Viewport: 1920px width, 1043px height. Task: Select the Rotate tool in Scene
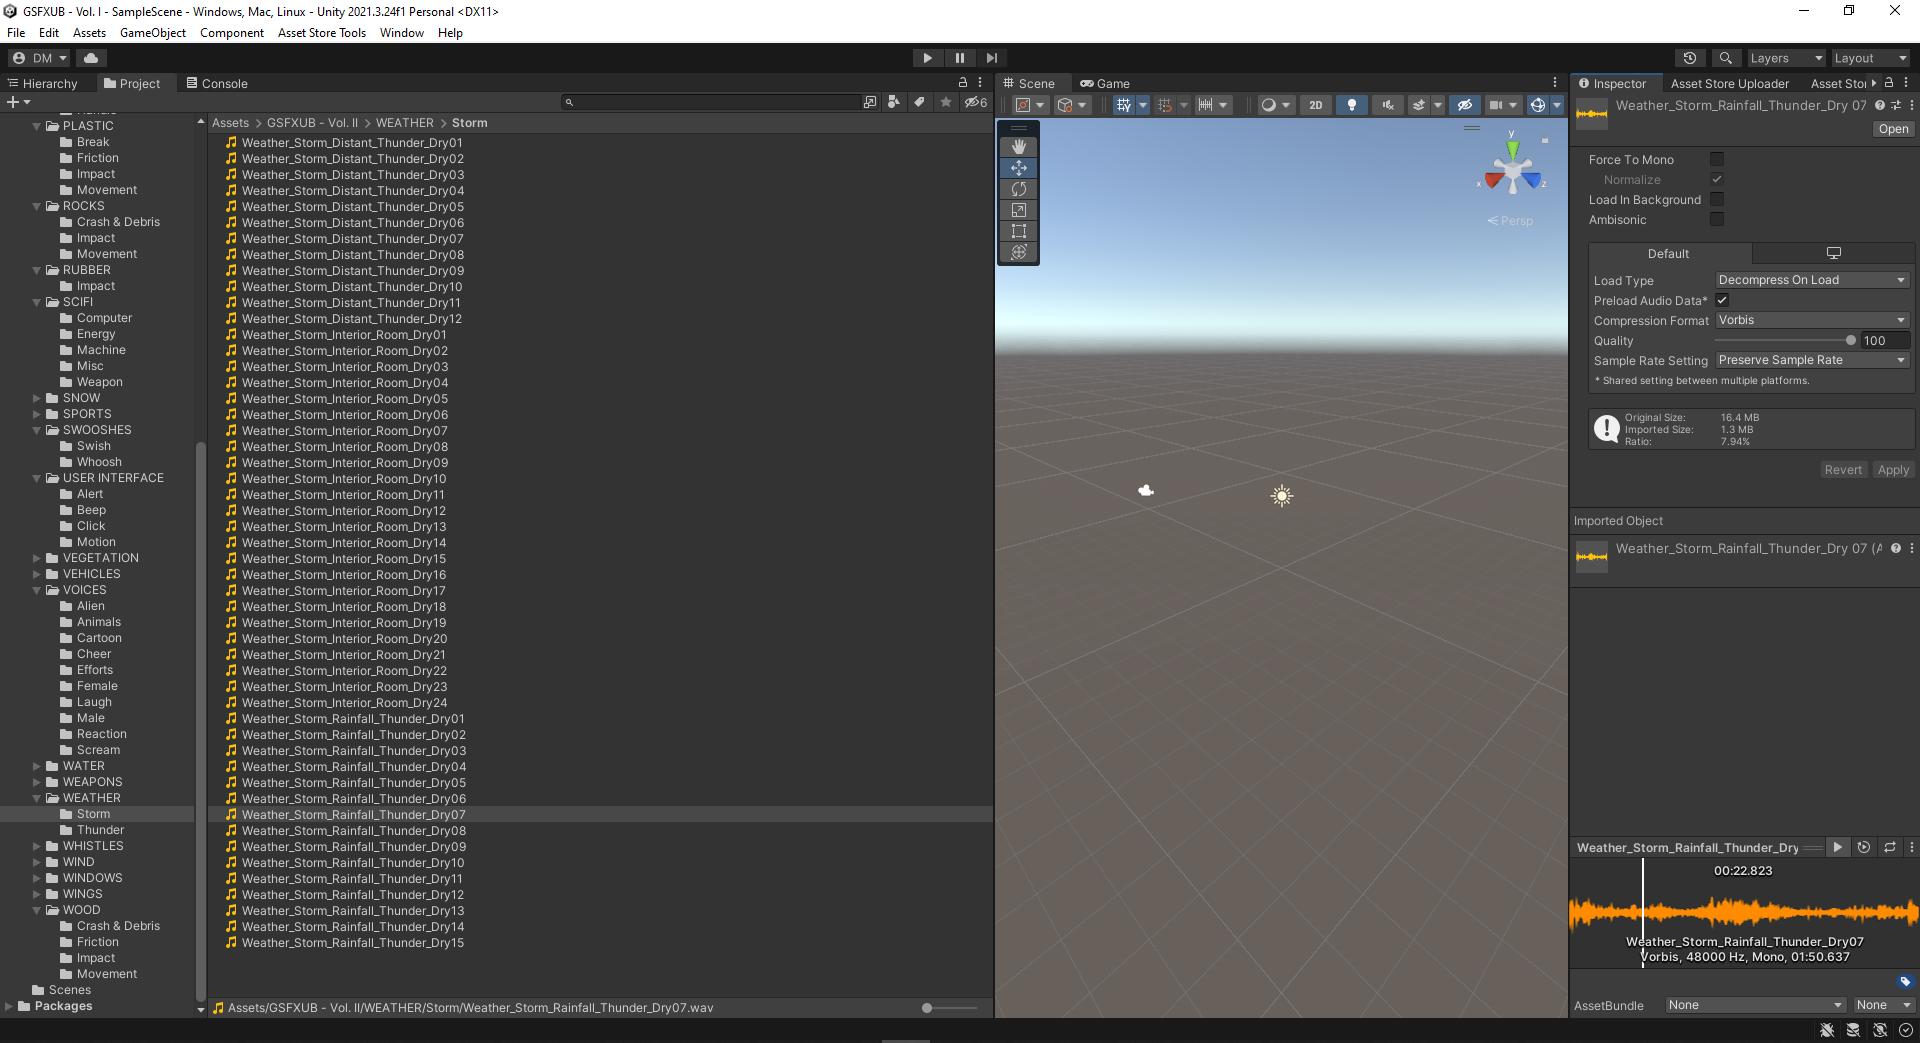click(1019, 189)
